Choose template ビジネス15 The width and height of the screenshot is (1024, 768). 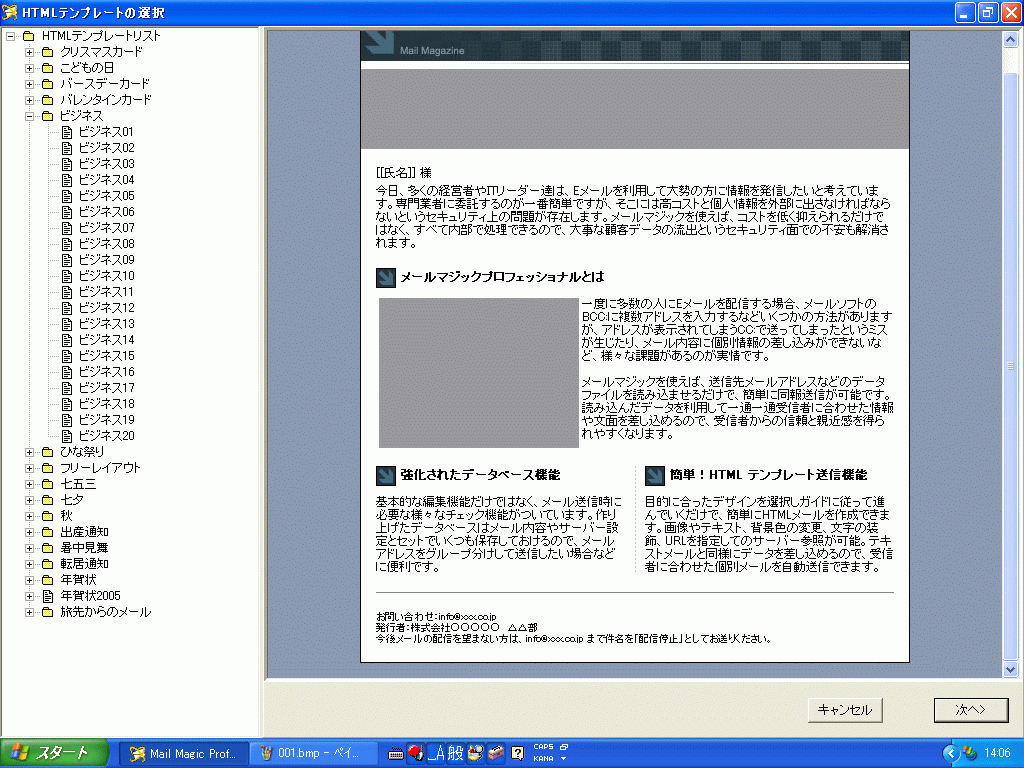106,356
